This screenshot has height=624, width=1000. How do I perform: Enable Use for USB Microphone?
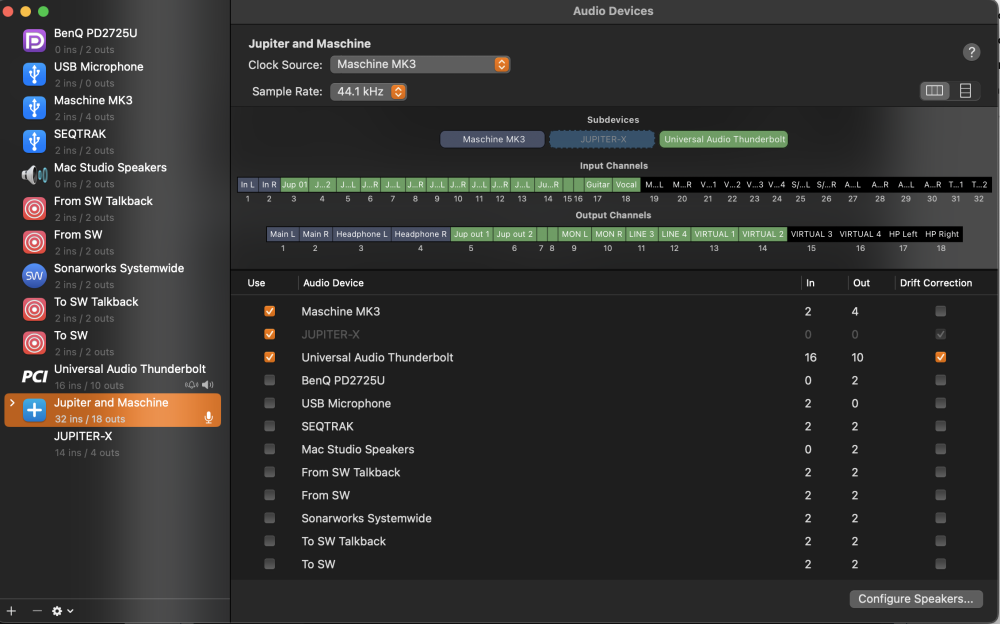tap(270, 403)
